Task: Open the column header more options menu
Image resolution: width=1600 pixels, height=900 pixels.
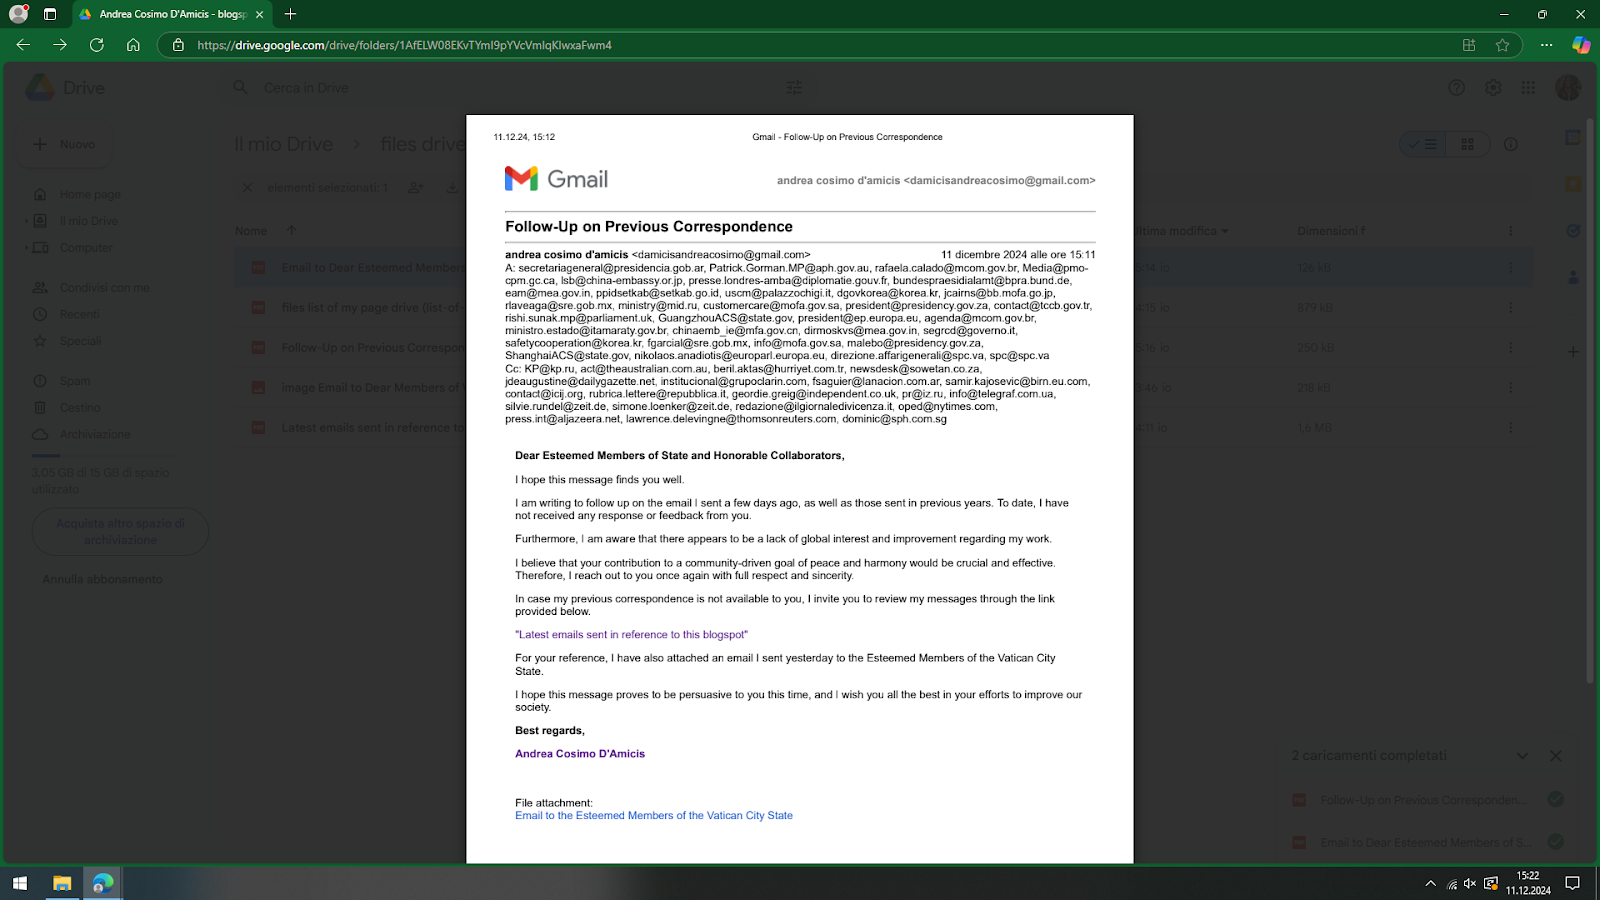Action: coord(1511,231)
